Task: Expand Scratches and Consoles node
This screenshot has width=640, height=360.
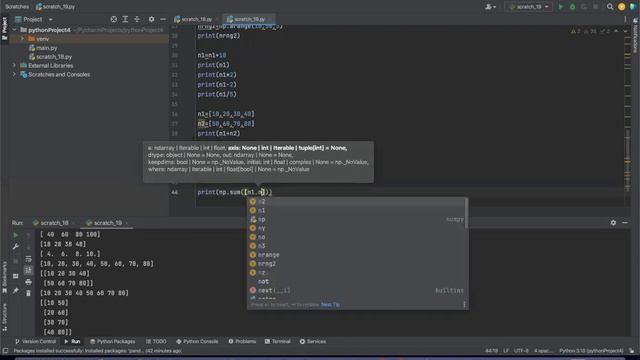Action: (14, 74)
